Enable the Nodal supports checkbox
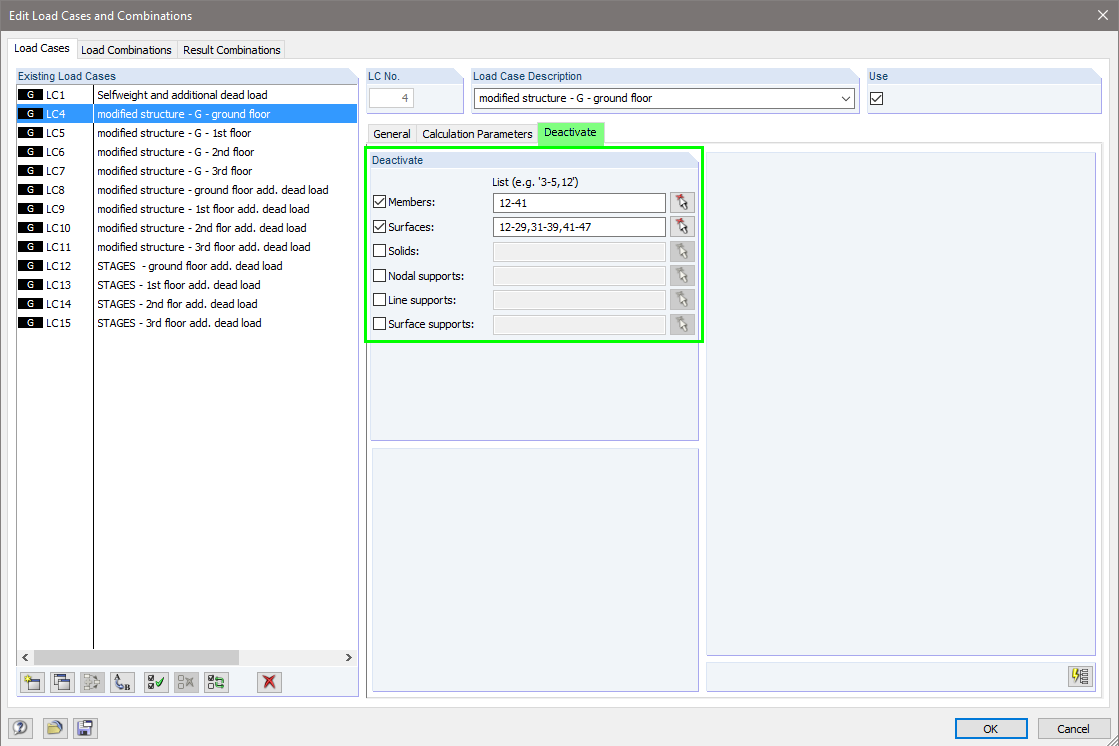This screenshot has height=746, width=1119. [379, 275]
